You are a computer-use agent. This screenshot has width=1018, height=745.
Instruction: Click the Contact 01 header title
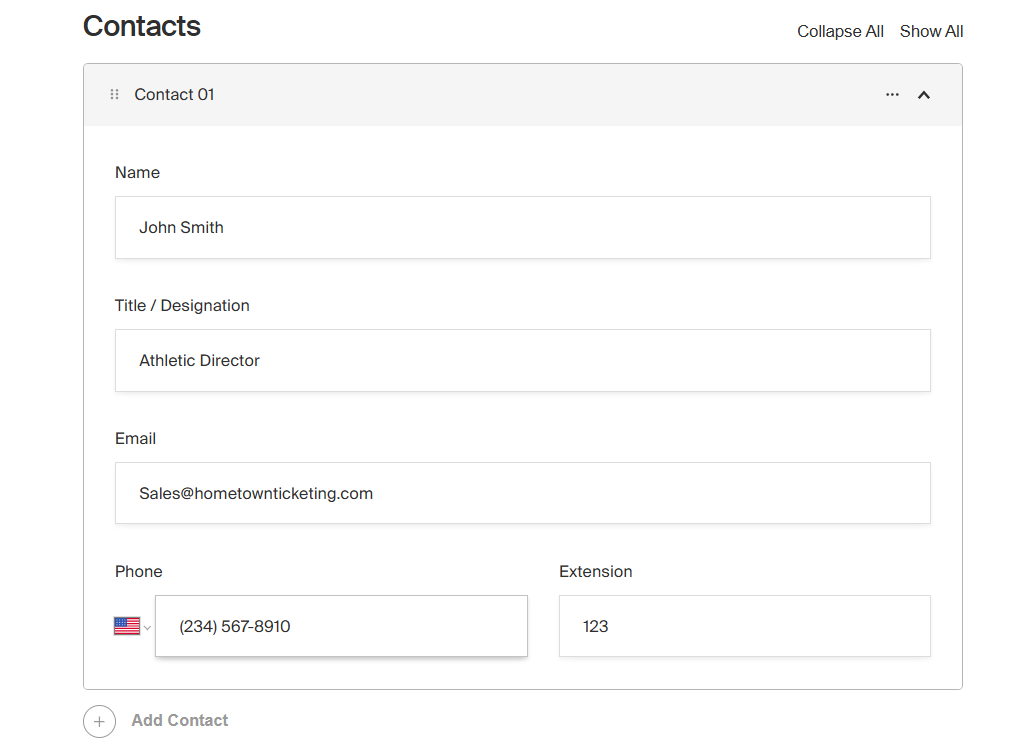pyautogui.click(x=174, y=94)
